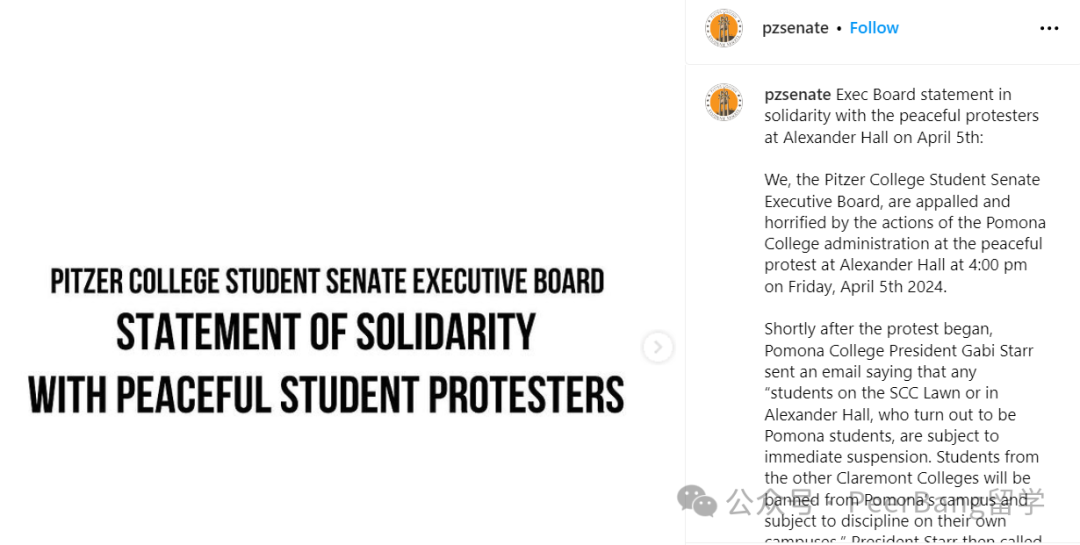Click the quoted "students on the SCC Lawn" text
This screenshot has height=545, width=1080.
tap(880, 393)
